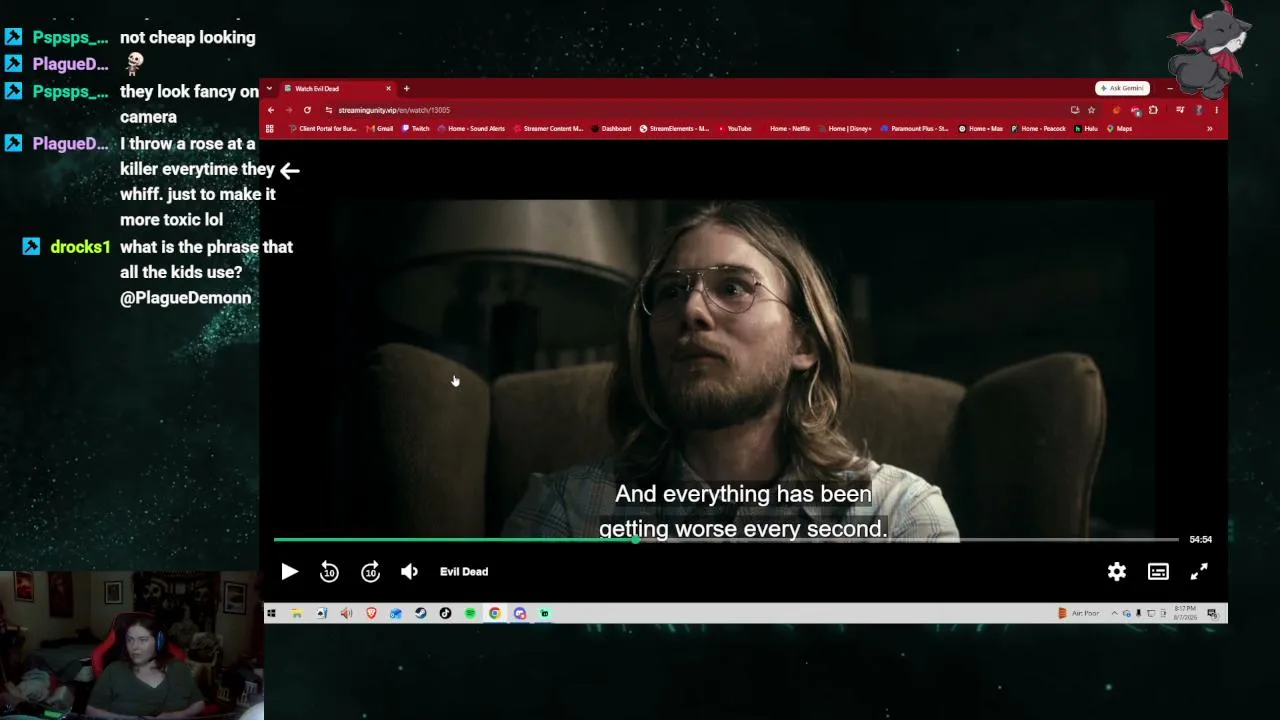Open the Paramount Plus bookmark
The image size is (1280, 720).
coord(914,129)
